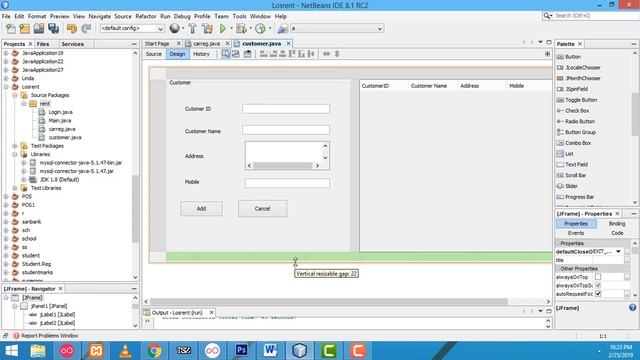
Task: Click the Build Project hammer icon
Action: tap(192, 29)
